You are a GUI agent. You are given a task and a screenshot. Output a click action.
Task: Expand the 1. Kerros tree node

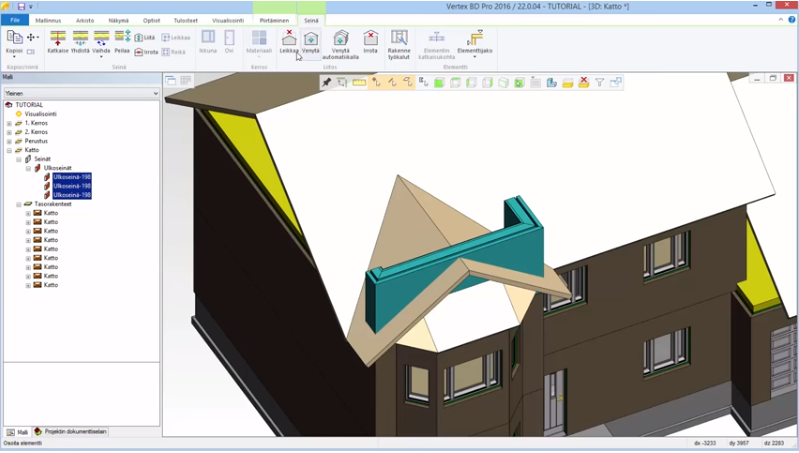click(9, 124)
